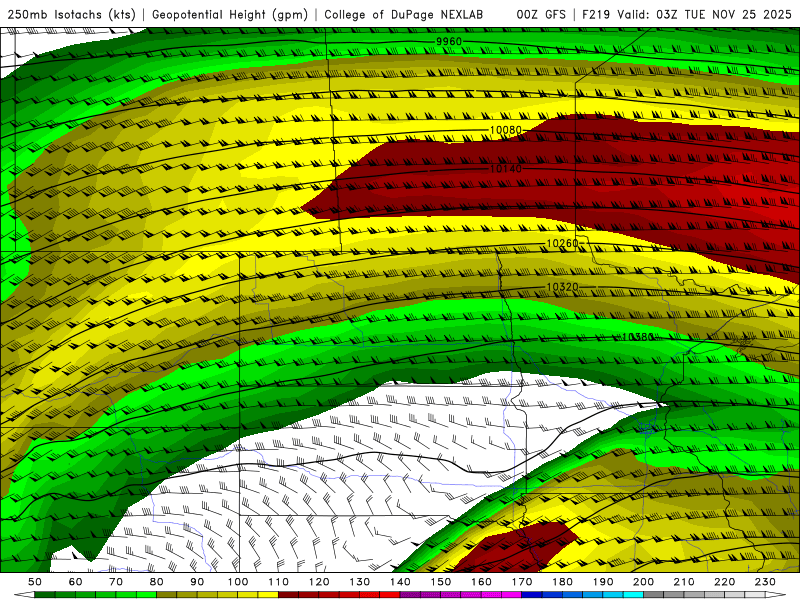Click the legend value 210

pyautogui.click(x=684, y=582)
